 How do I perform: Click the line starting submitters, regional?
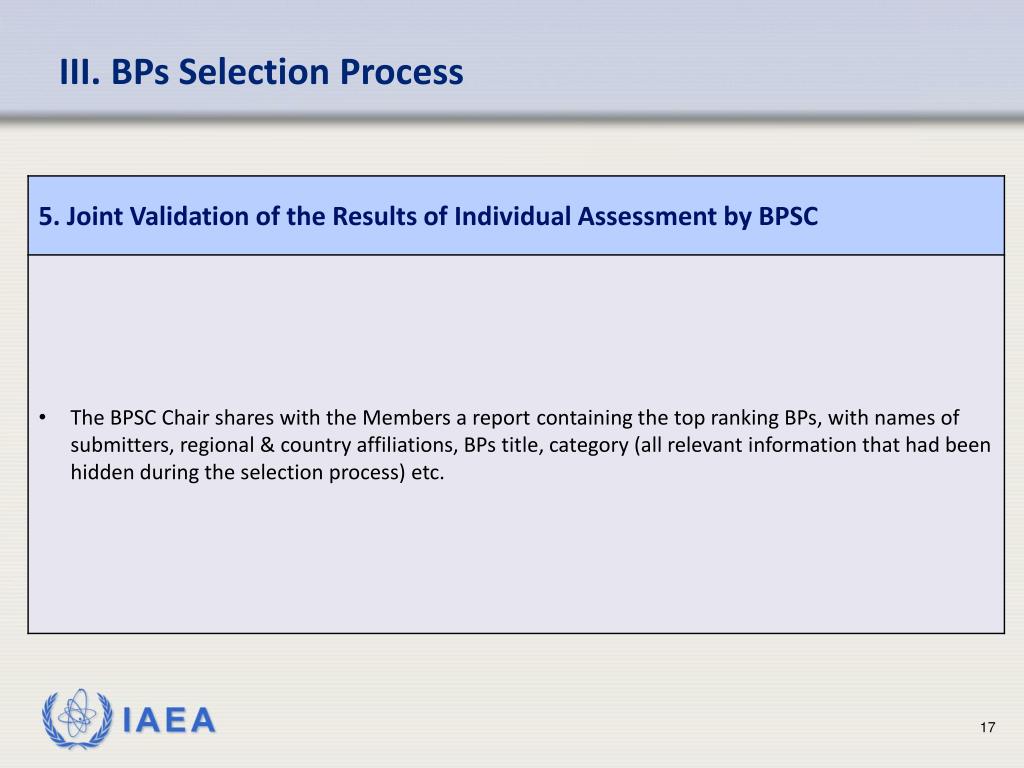pyautogui.click(x=530, y=445)
